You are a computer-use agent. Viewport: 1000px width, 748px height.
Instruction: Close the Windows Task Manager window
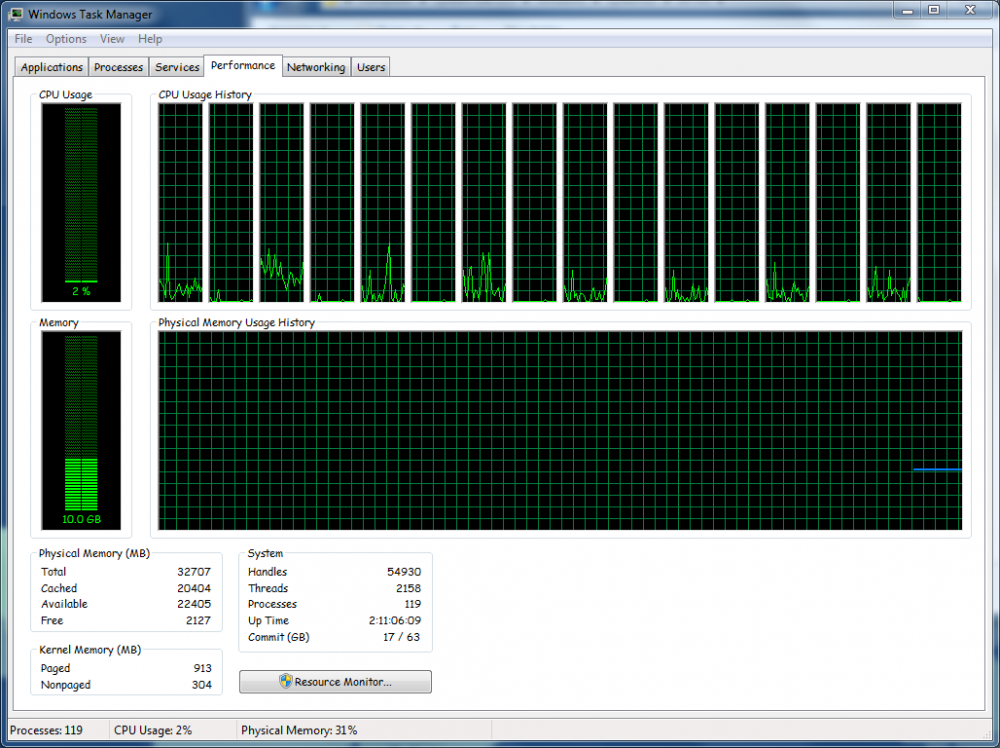(x=969, y=10)
